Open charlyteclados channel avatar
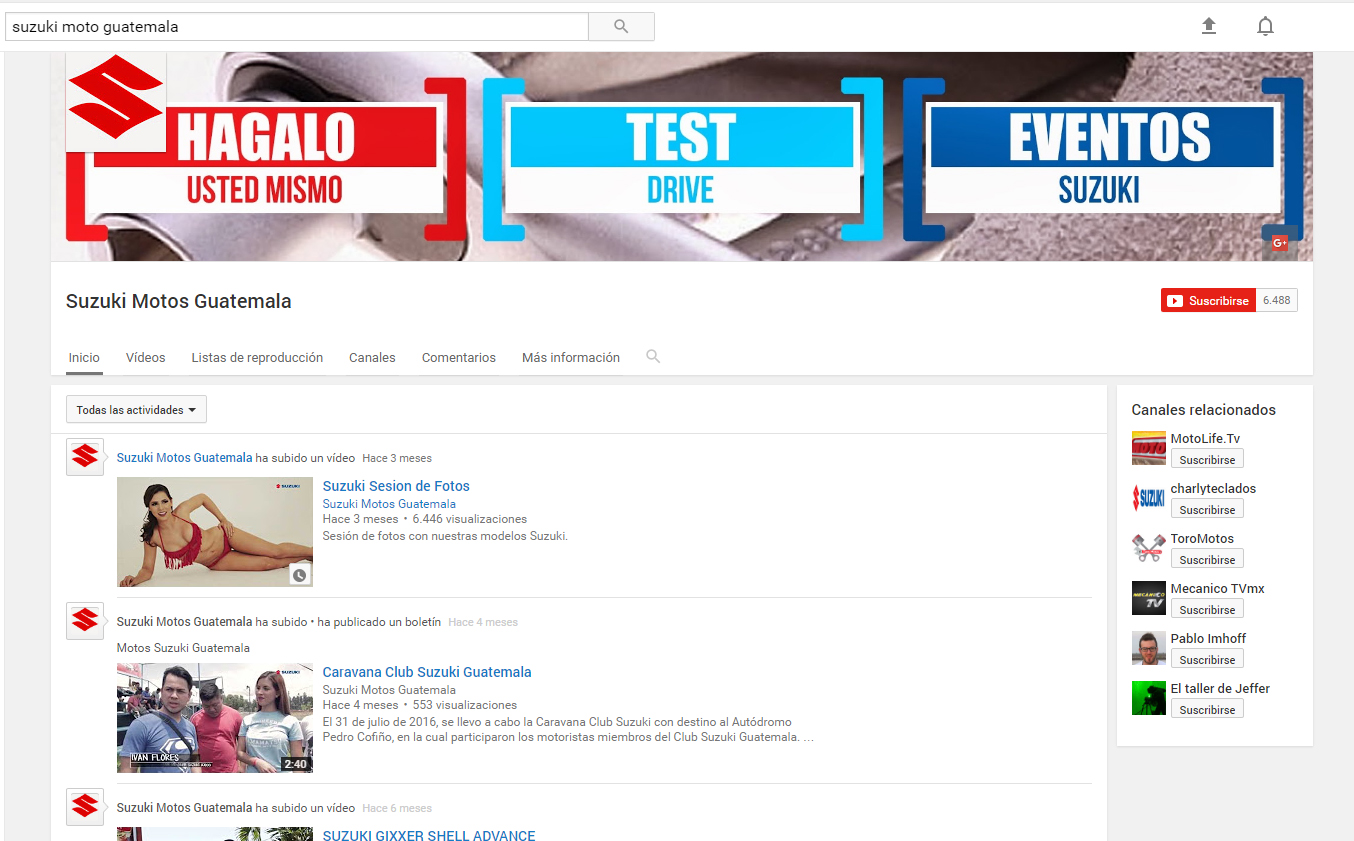Screen dimensions: 1354x841 pyautogui.click(x=1149, y=498)
